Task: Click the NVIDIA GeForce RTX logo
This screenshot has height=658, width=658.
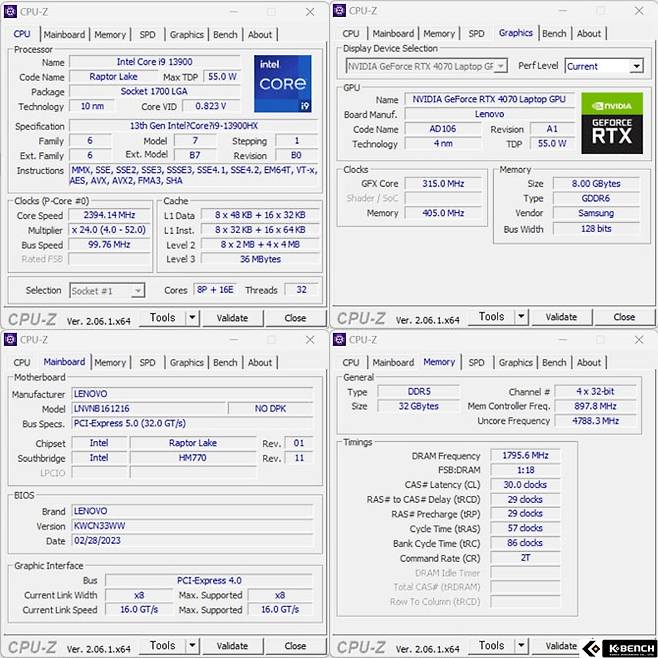Action: pos(611,123)
